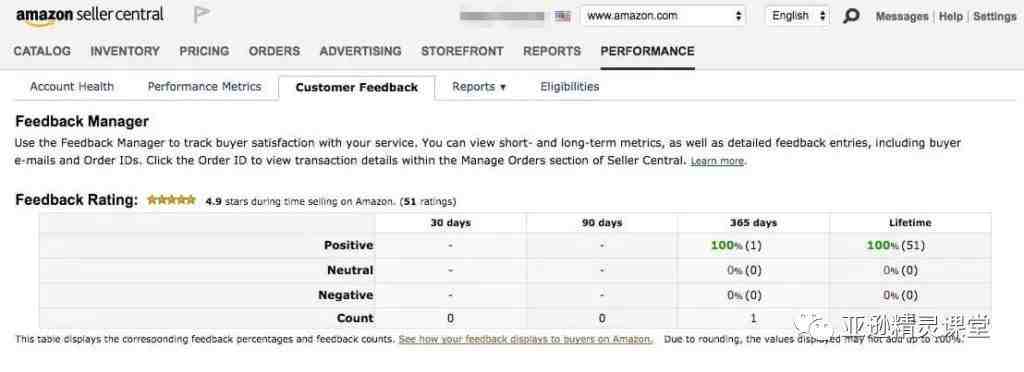Open the English language dropdown
This screenshot has width=1024, height=372.
pos(797,16)
